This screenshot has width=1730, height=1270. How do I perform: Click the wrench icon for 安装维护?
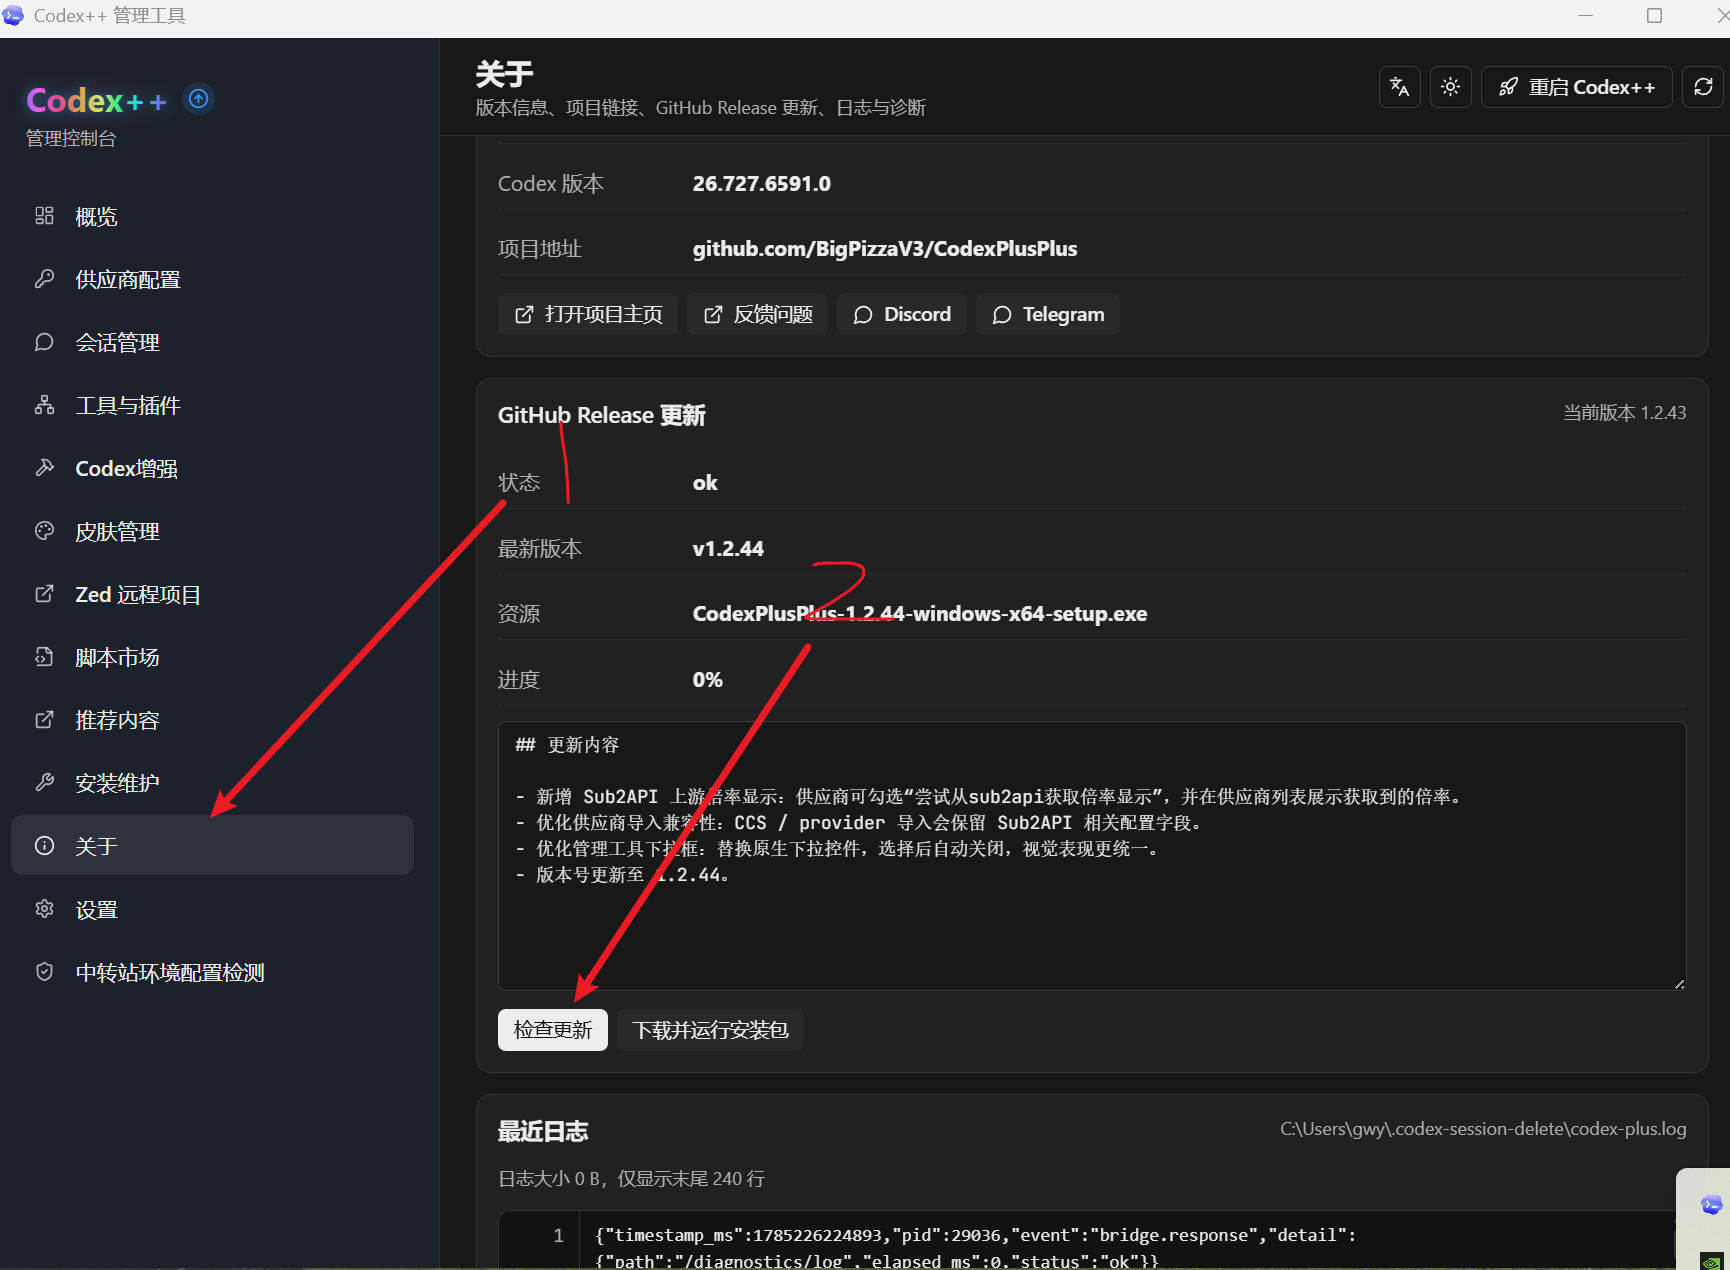[44, 783]
